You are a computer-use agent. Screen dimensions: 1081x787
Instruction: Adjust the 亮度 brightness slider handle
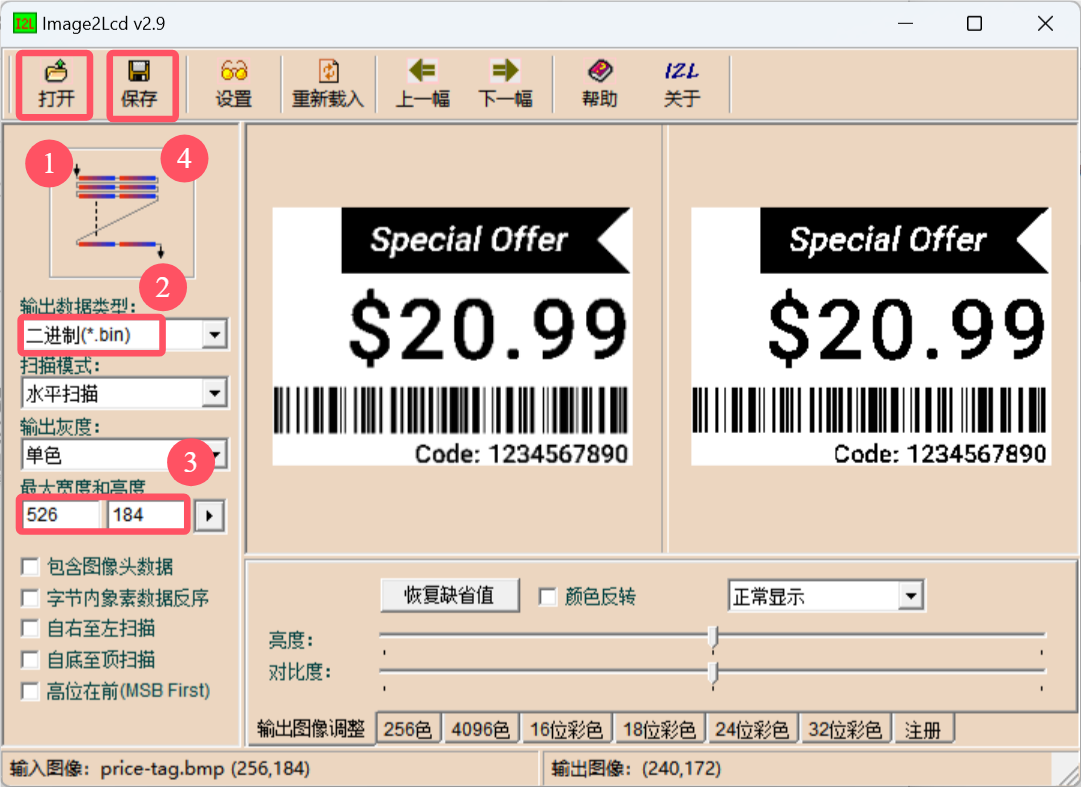pyautogui.click(x=714, y=637)
